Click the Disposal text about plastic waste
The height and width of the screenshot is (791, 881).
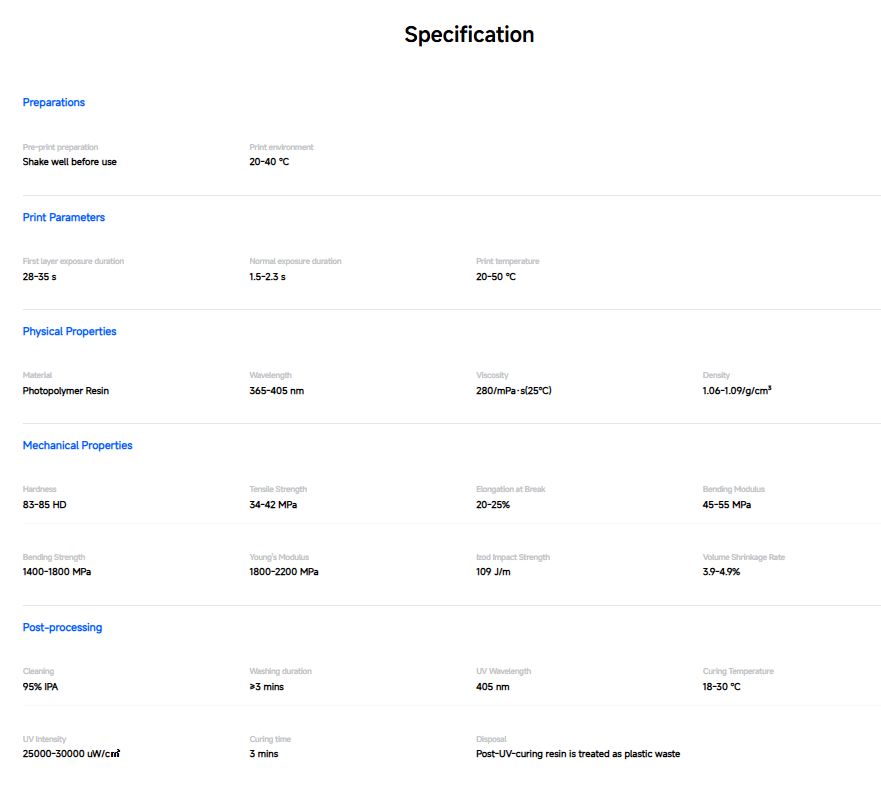point(577,754)
